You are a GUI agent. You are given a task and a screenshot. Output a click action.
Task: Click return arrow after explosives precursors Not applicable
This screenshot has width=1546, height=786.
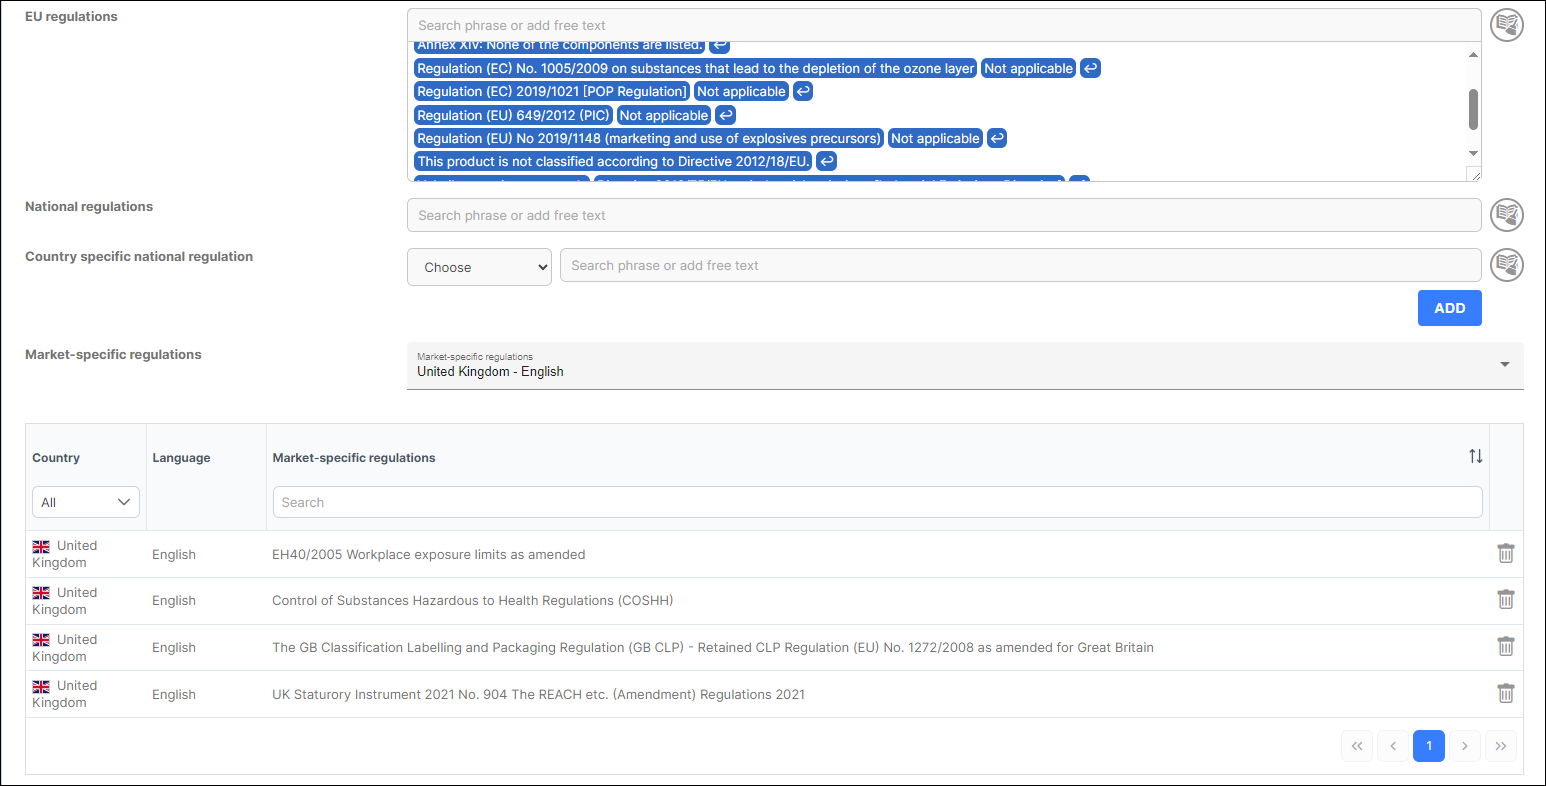click(997, 138)
